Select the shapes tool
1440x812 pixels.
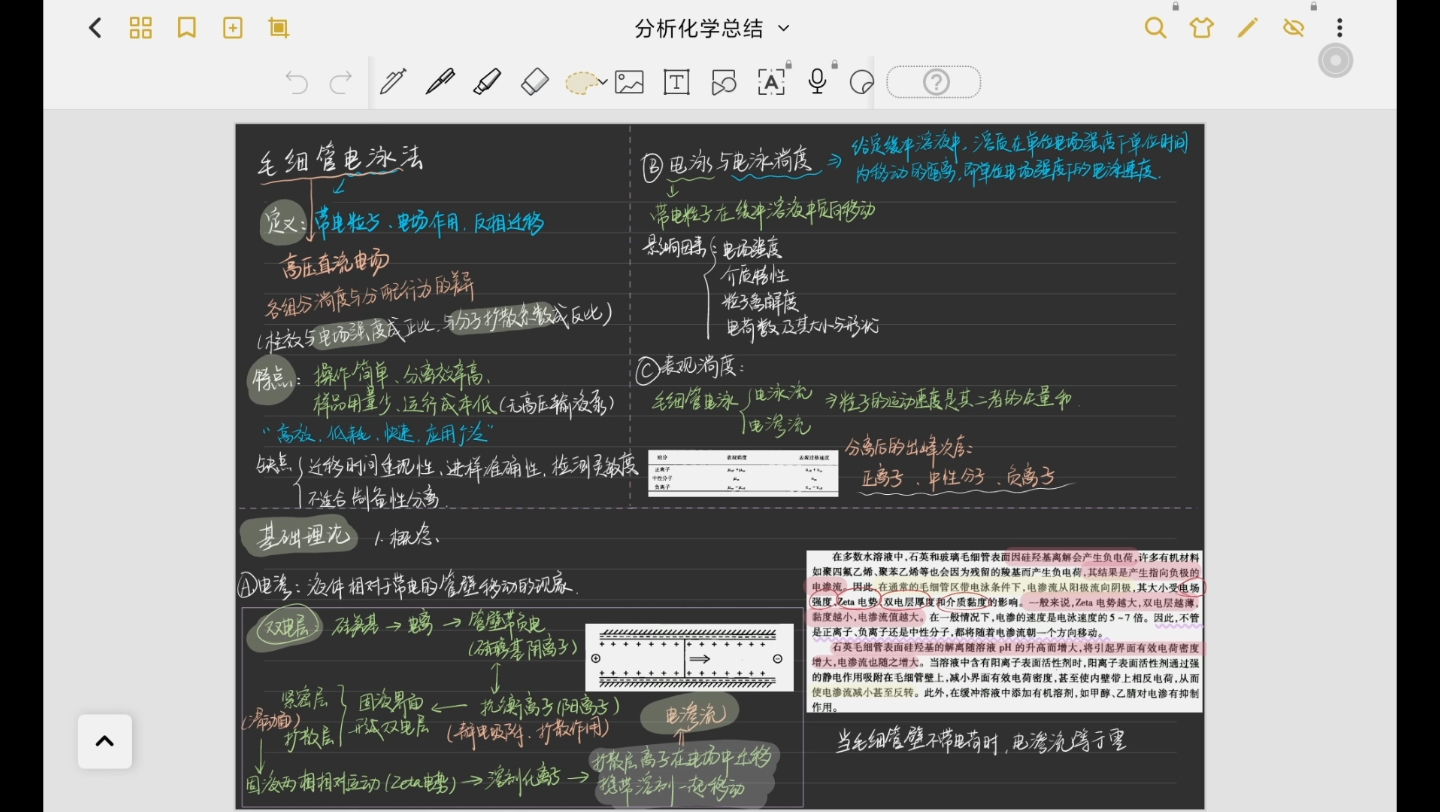(723, 82)
